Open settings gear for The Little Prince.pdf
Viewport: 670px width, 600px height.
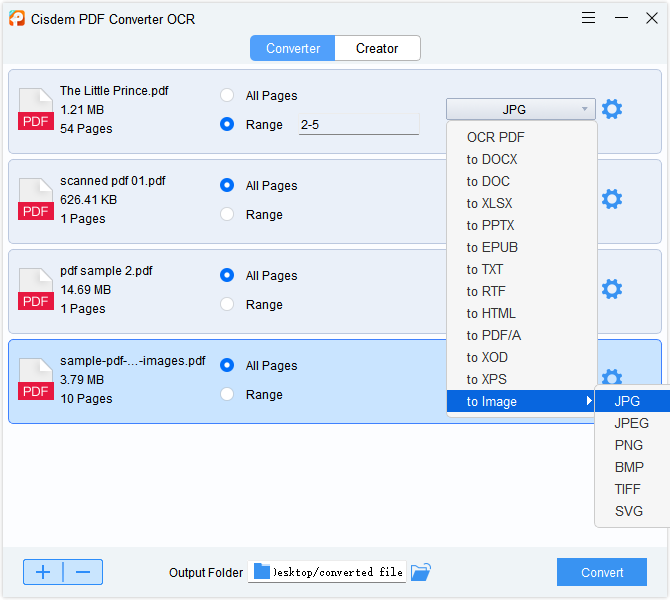612,109
